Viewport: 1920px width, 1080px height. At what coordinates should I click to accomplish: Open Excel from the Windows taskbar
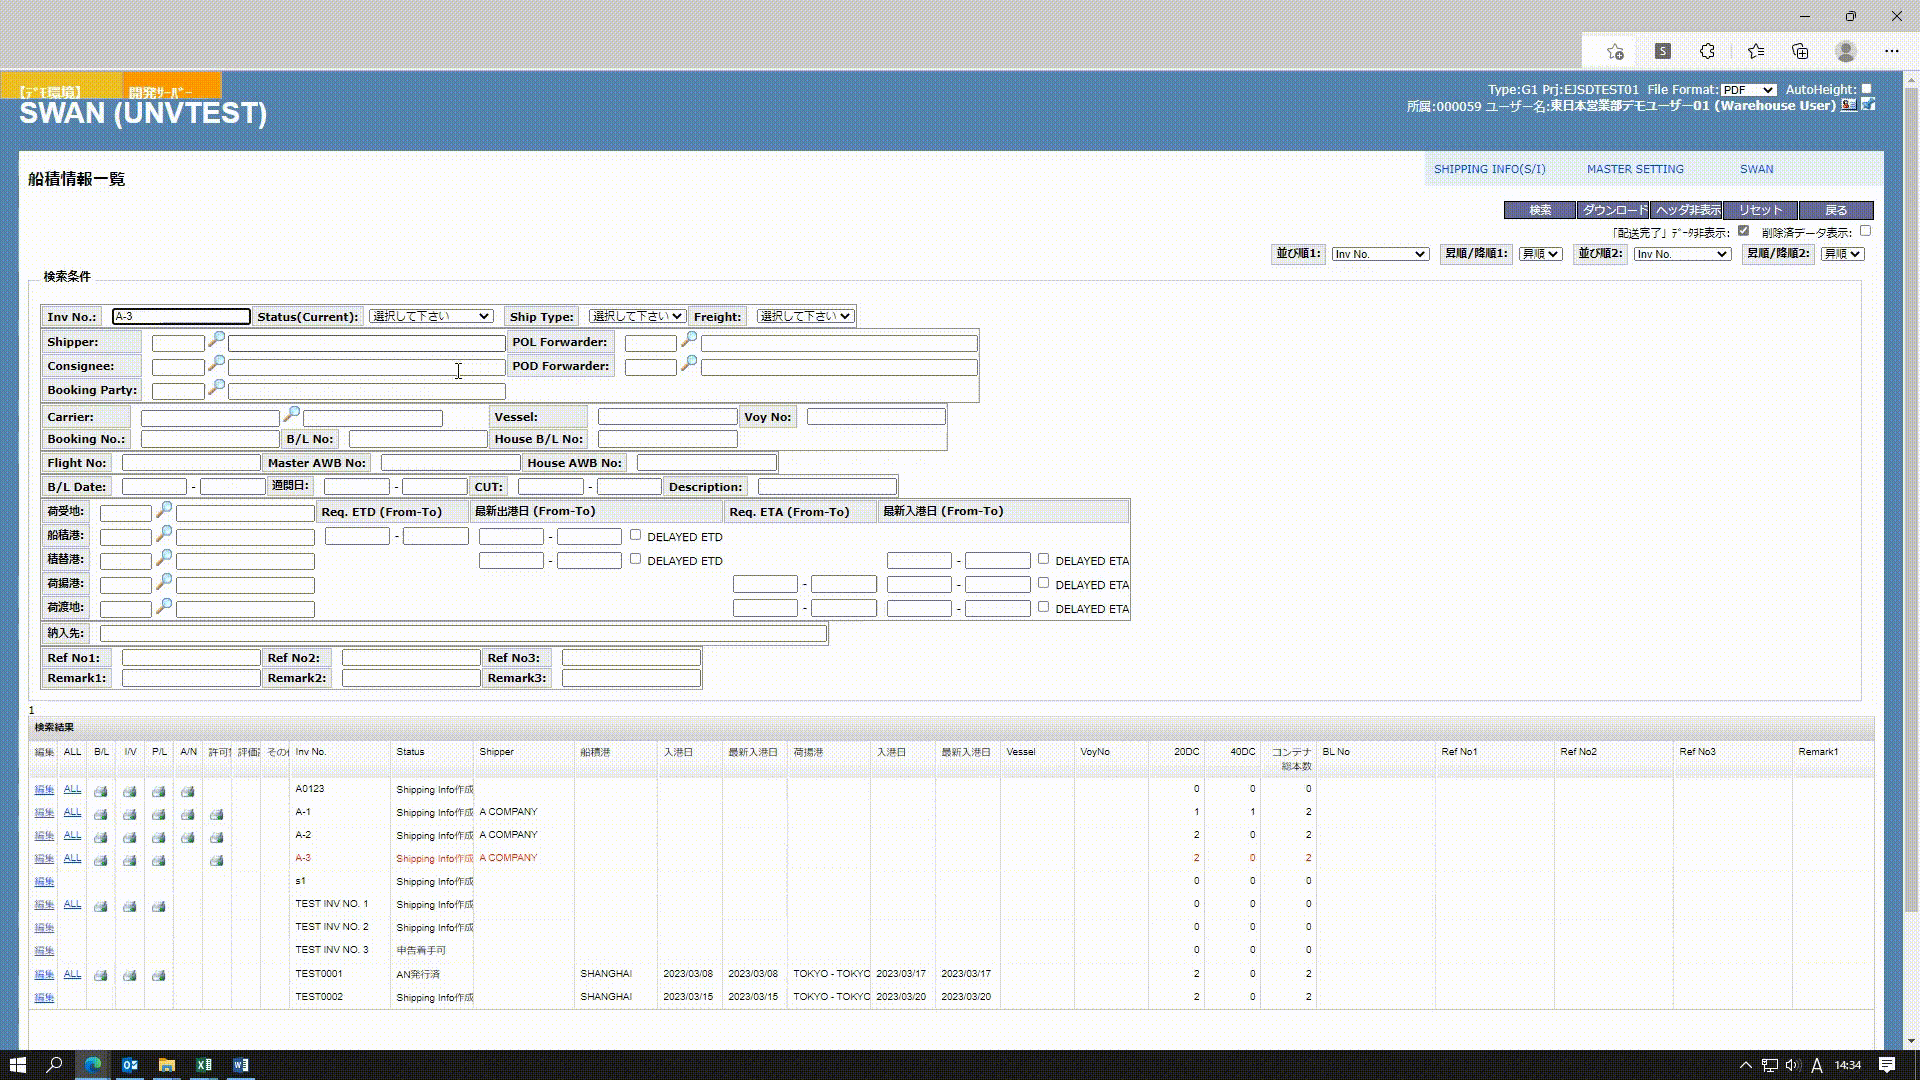tap(204, 1065)
